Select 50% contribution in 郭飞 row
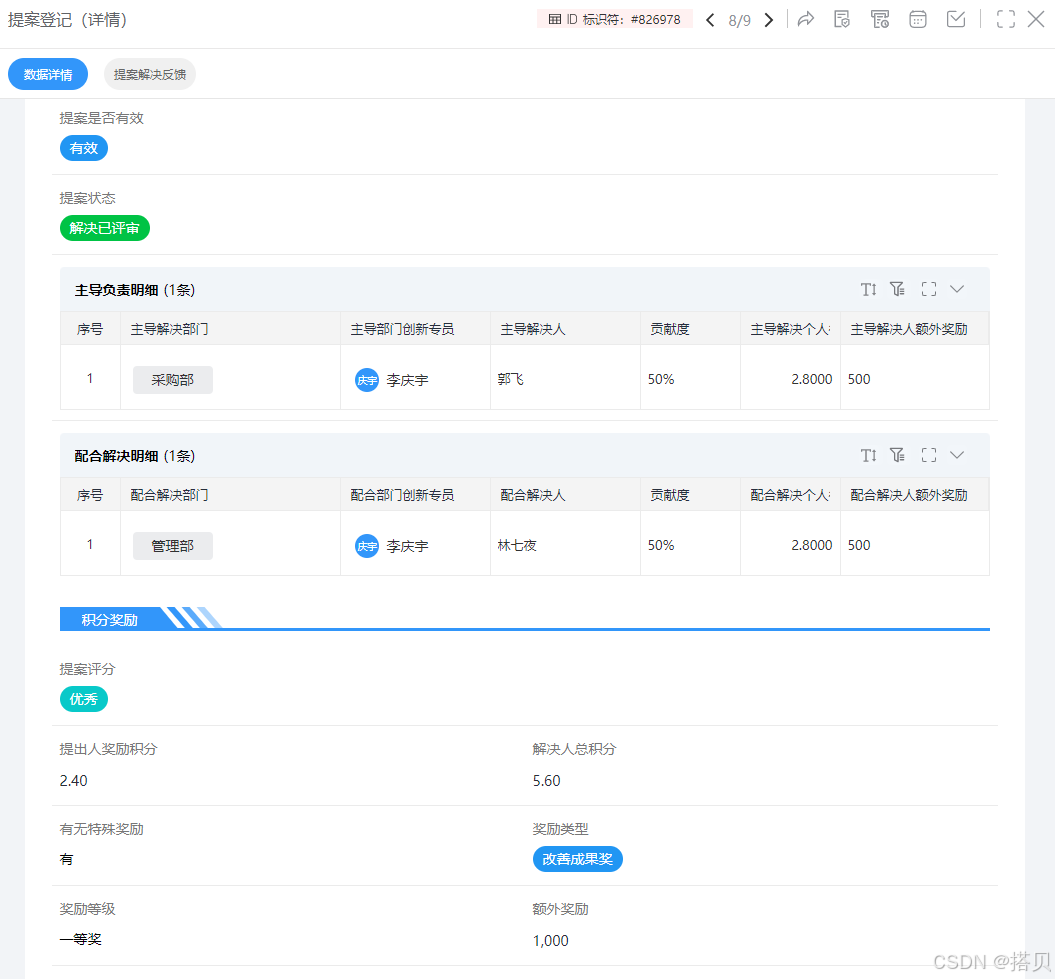This screenshot has height=979, width=1055. click(690, 379)
